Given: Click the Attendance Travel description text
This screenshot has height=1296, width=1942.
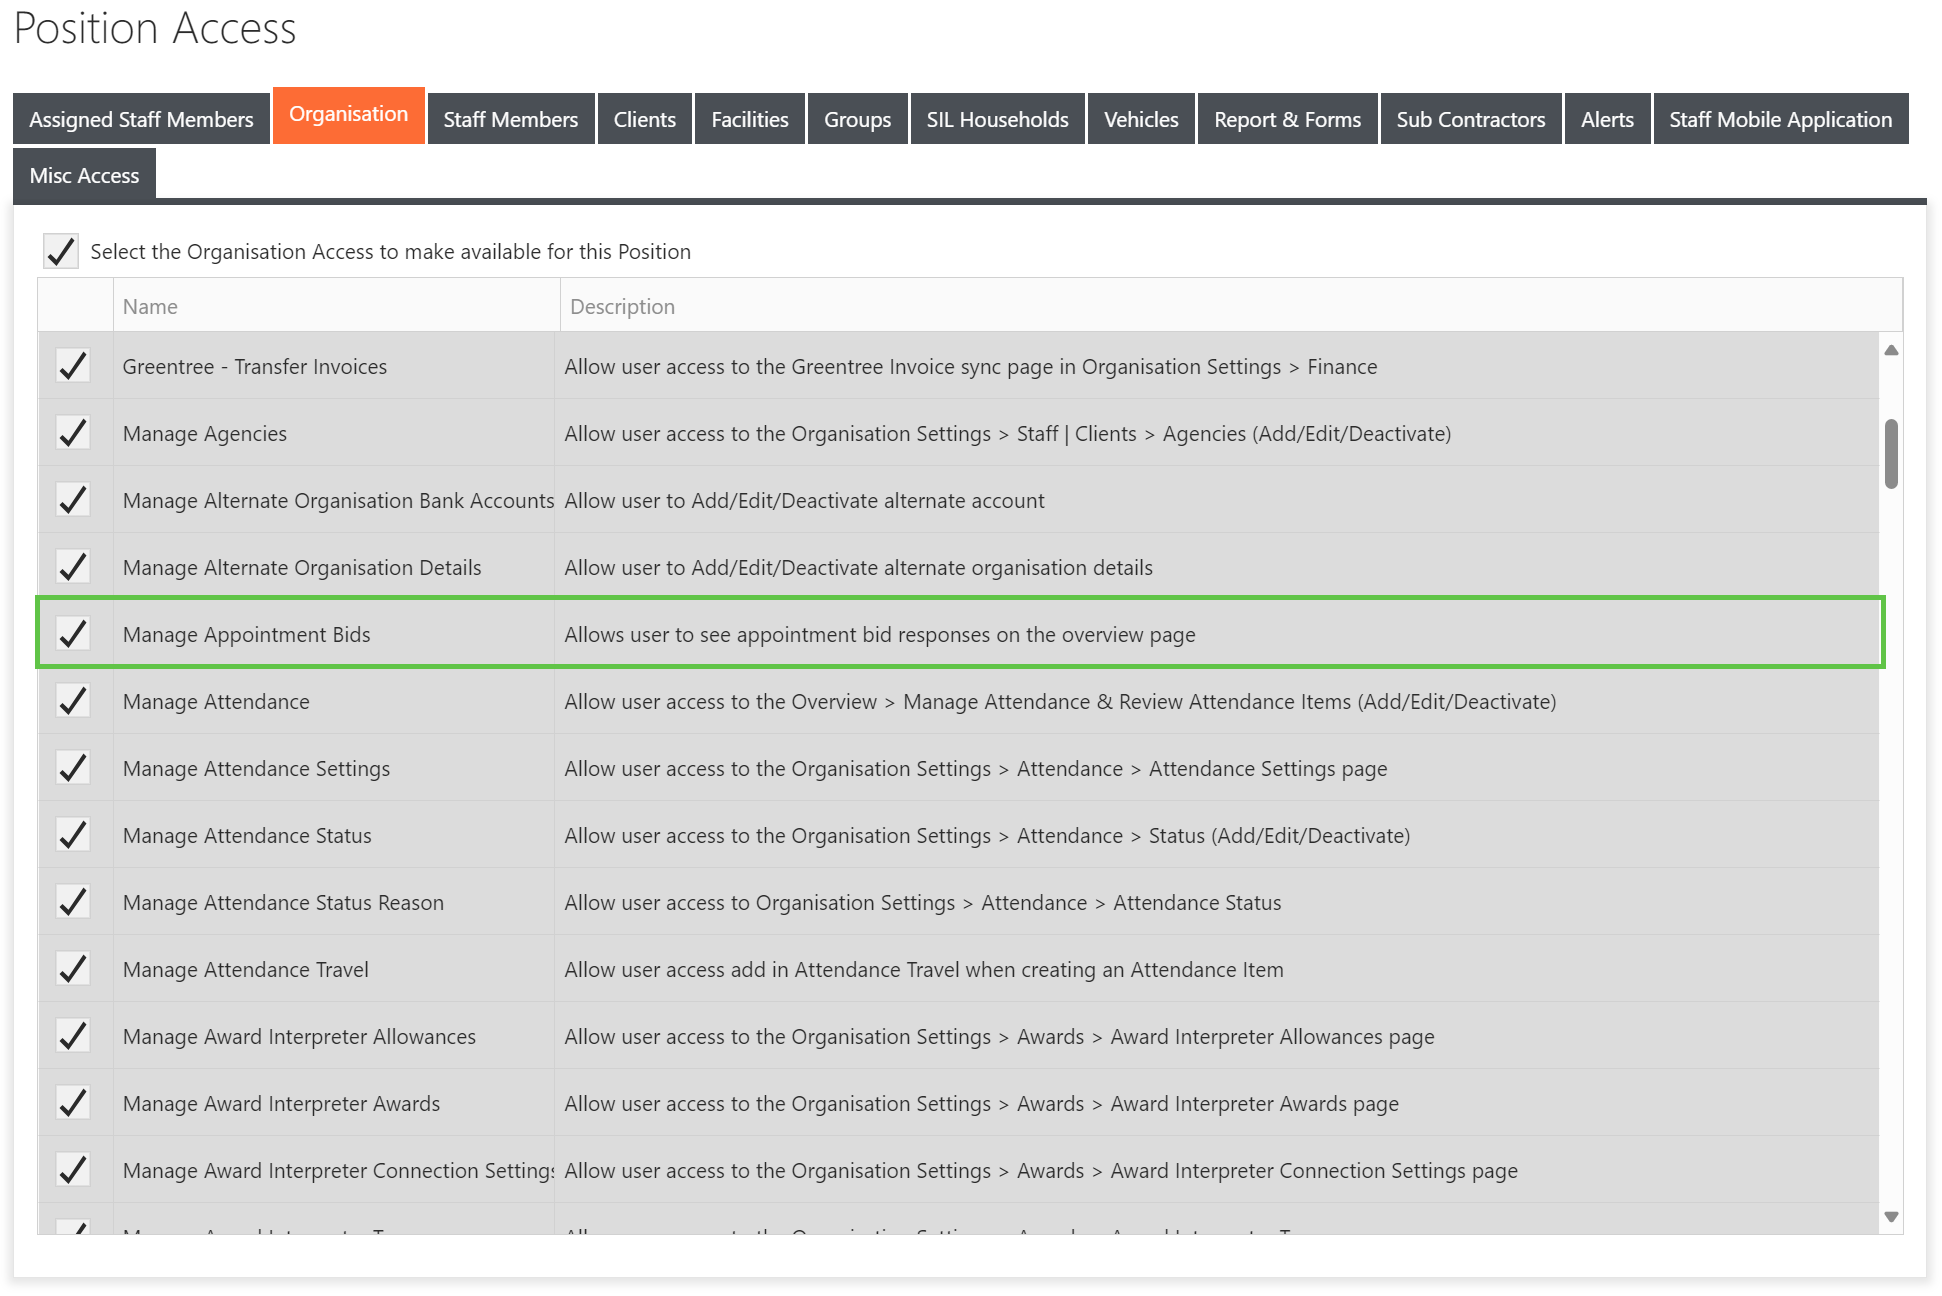Looking at the screenshot, I should 924,970.
